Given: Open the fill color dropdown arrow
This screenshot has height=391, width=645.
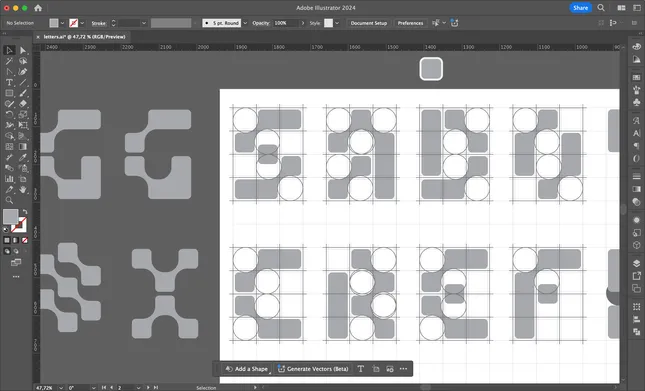Looking at the screenshot, I should point(63,23).
